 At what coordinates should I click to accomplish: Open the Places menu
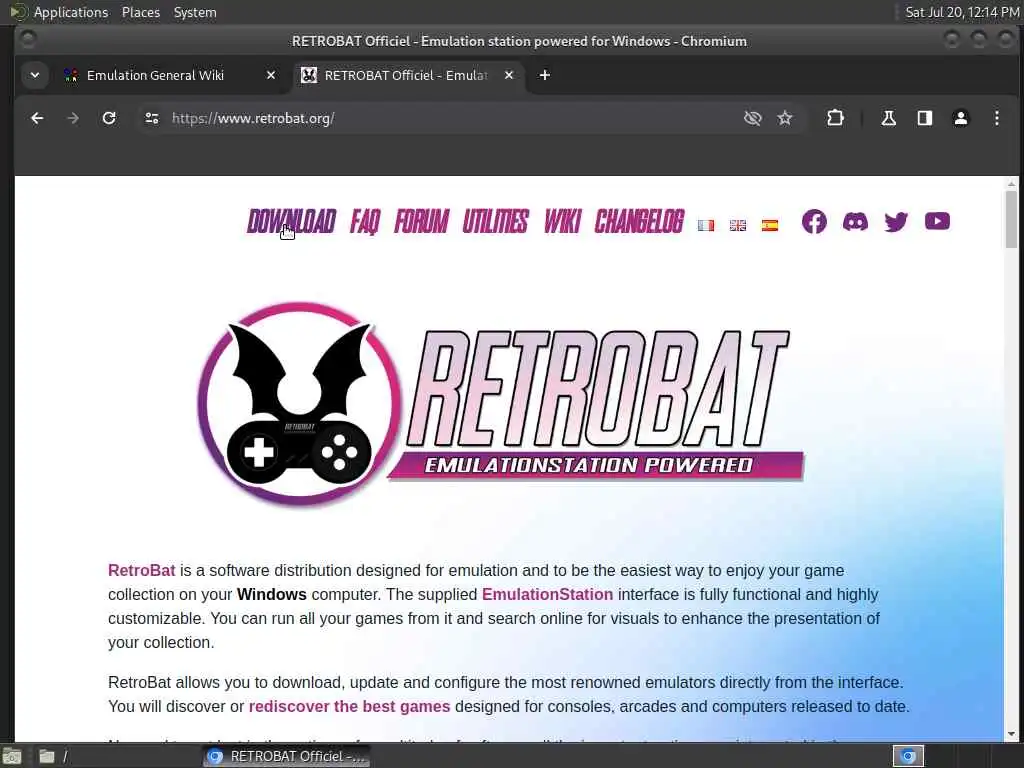coord(140,12)
